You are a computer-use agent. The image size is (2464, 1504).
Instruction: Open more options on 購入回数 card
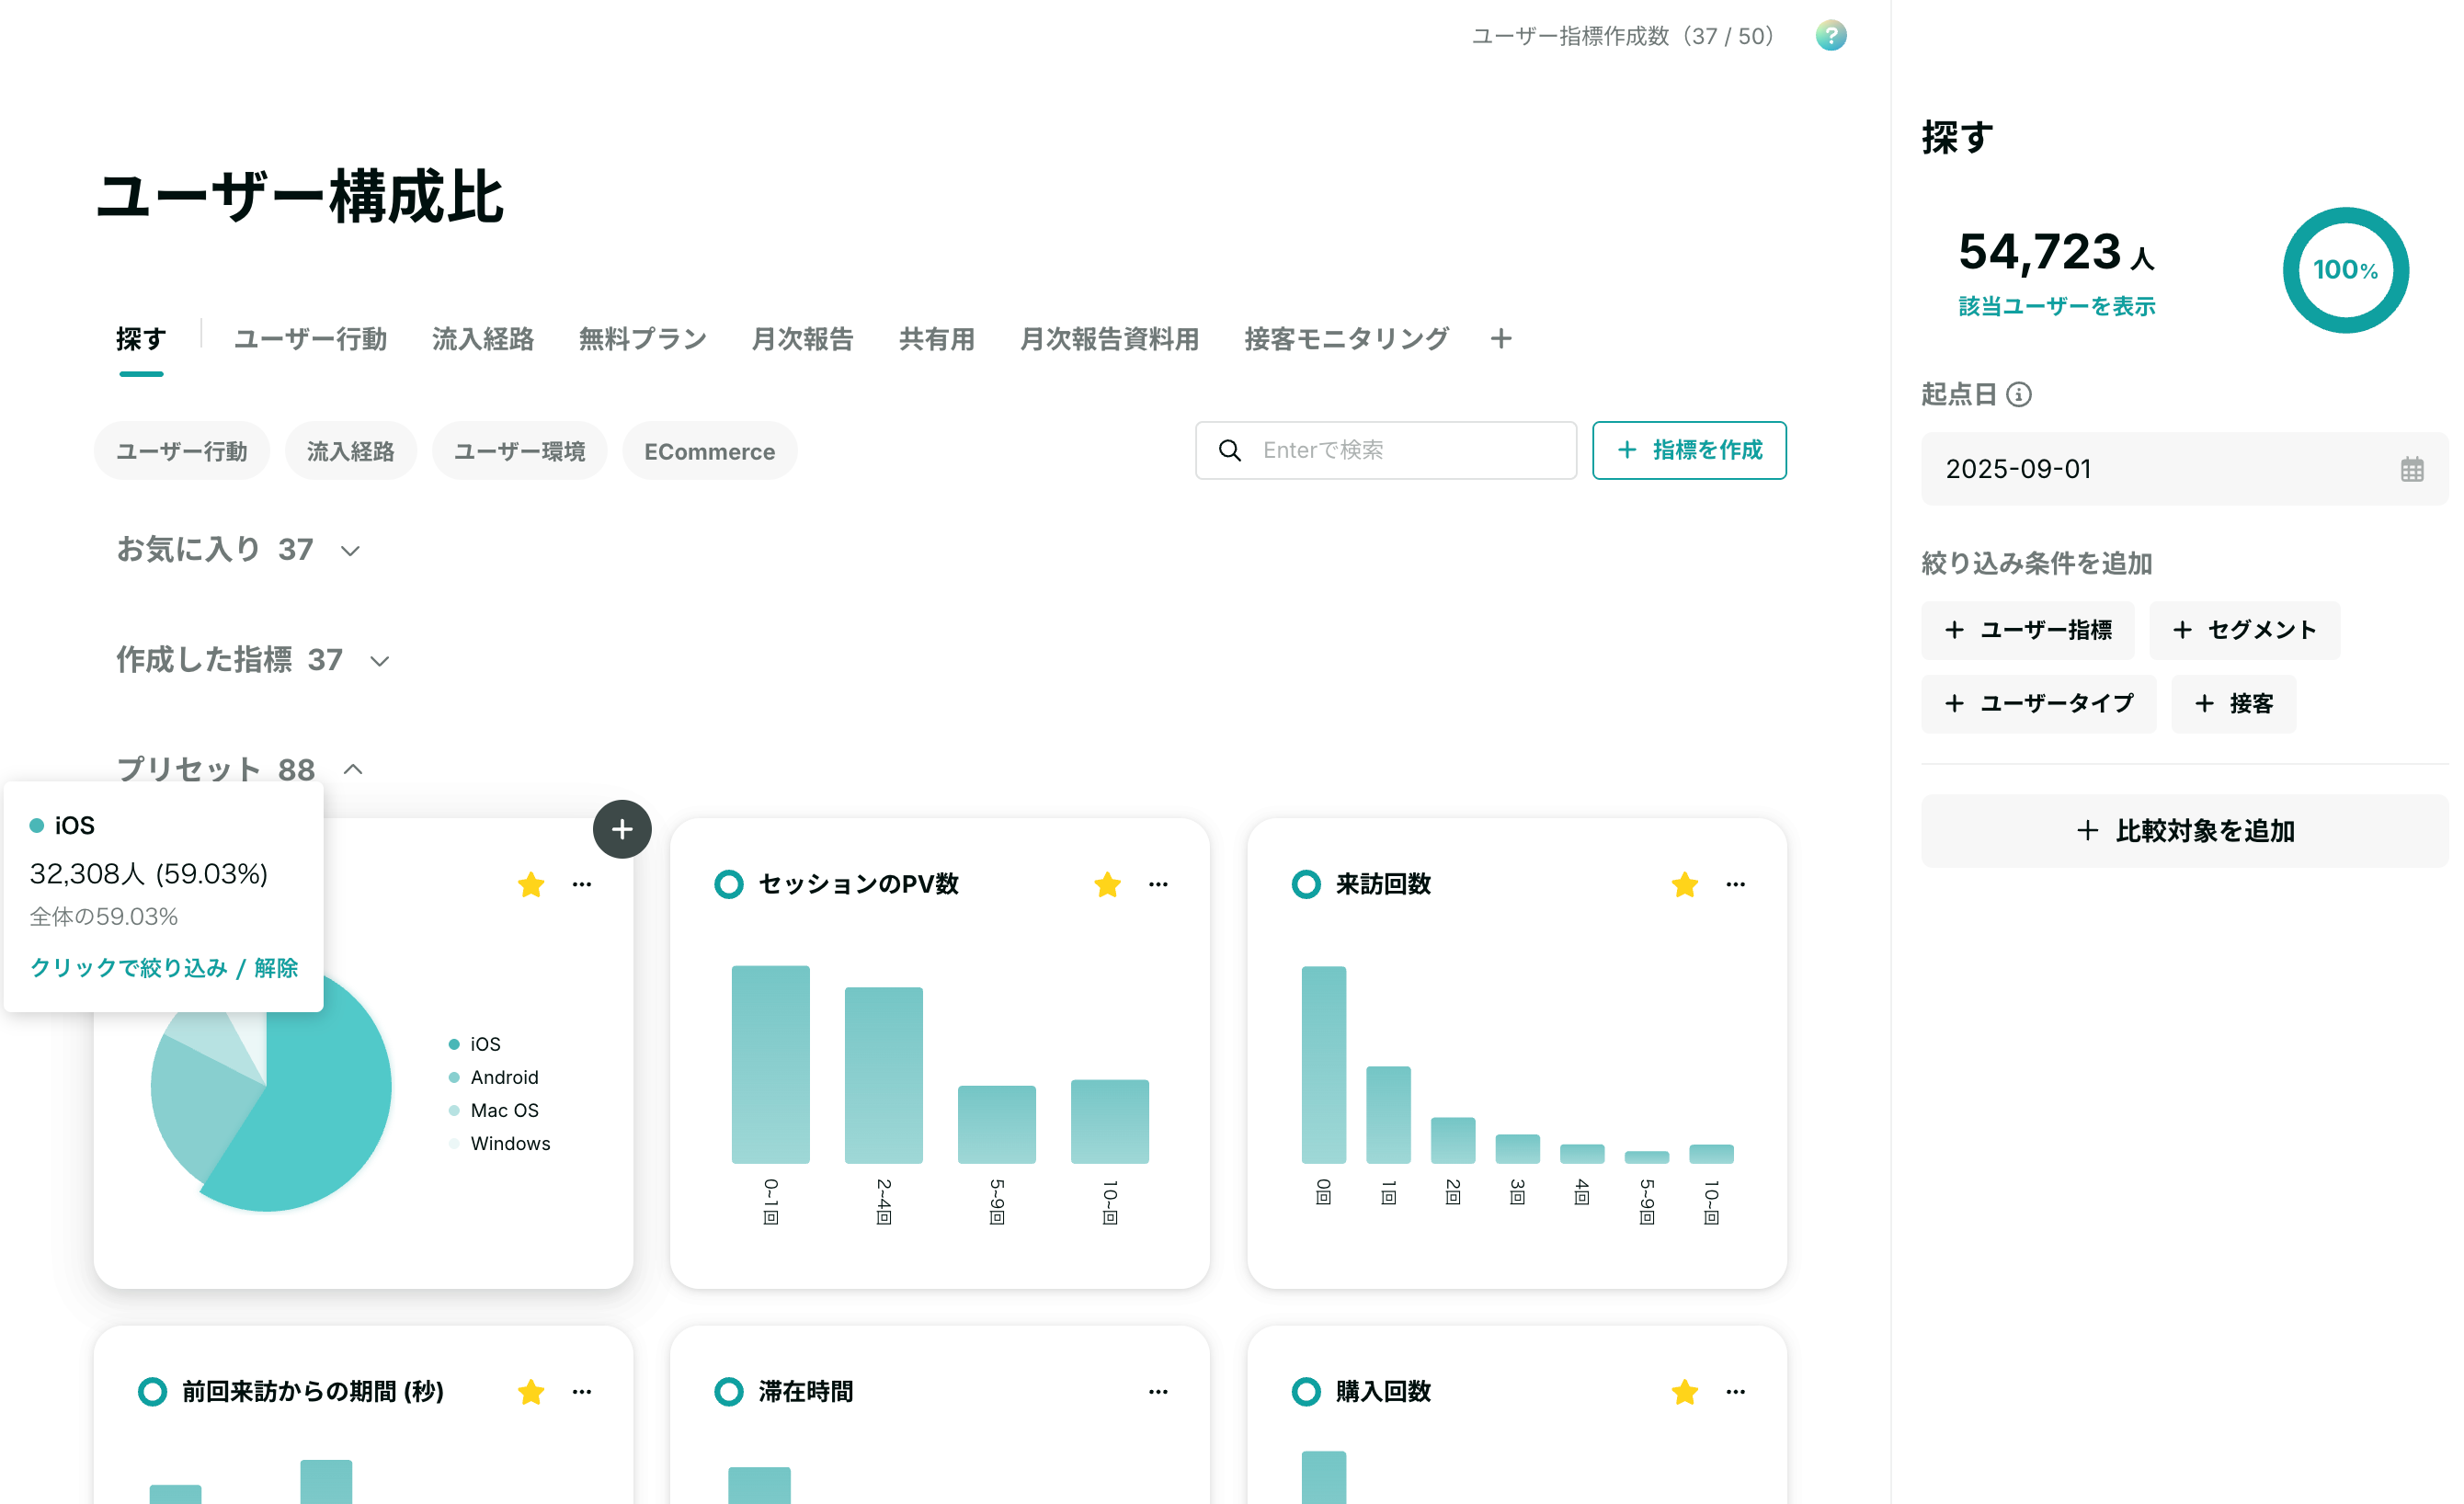1735,1391
